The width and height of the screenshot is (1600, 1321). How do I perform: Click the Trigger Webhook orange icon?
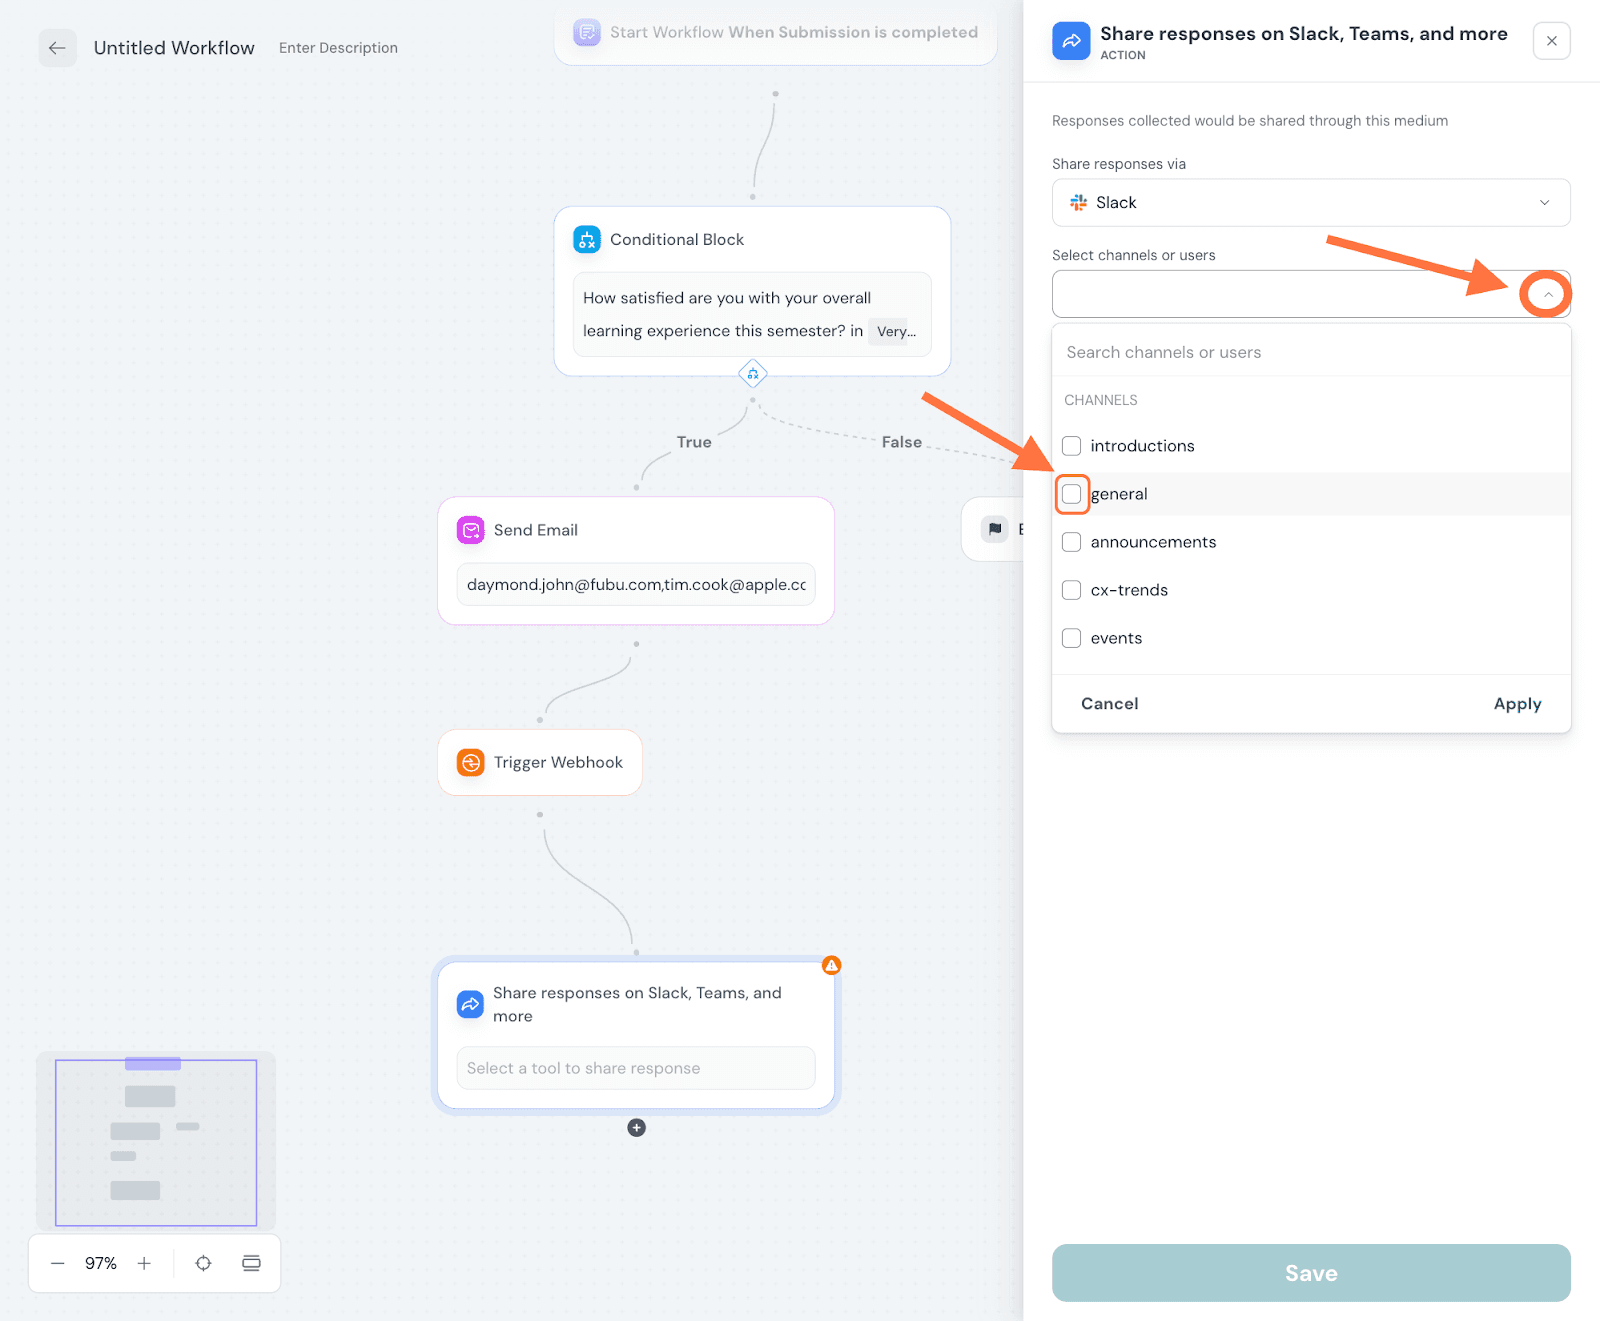(470, 763)
